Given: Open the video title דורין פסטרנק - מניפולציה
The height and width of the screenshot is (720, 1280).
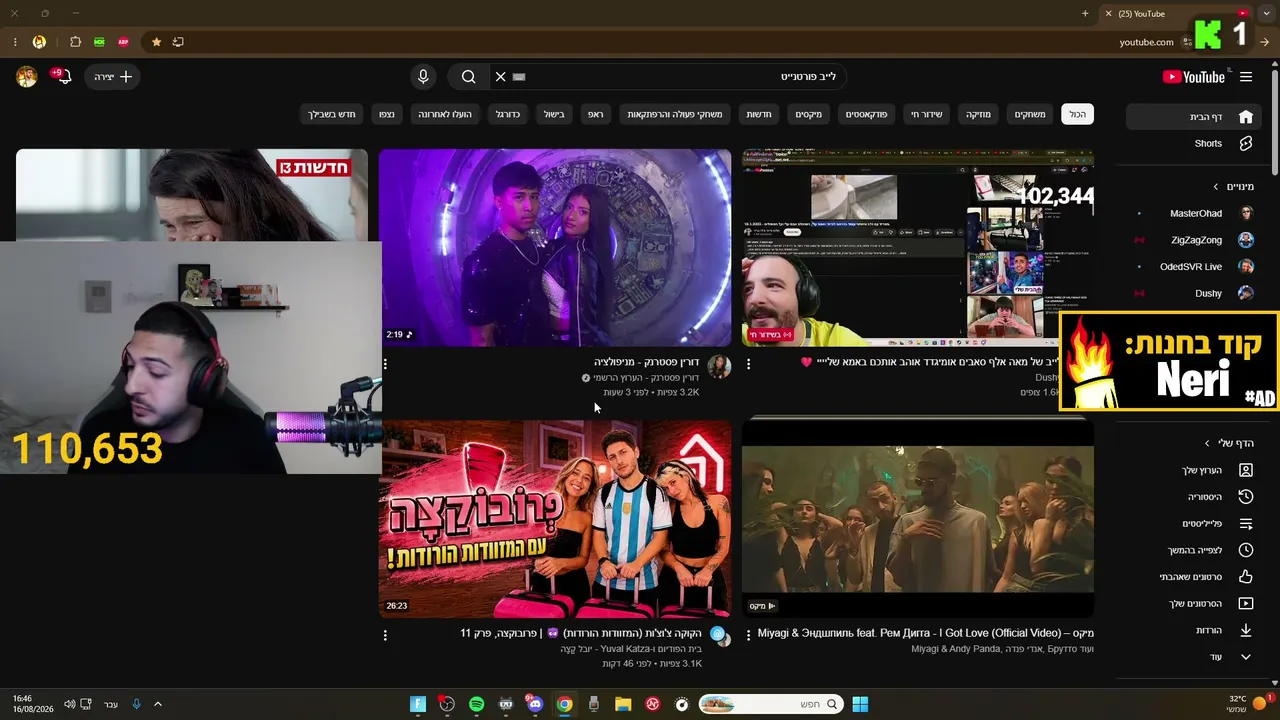Looking at the screenshot, I should pyautogui.click(x=647, y=362).
